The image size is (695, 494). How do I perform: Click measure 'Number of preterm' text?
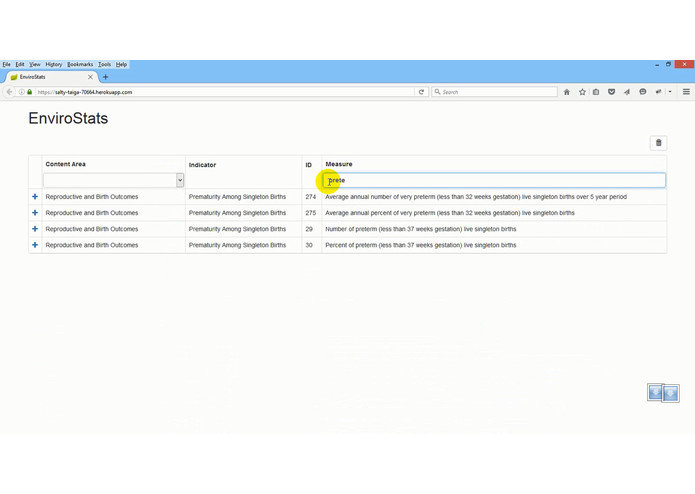(421, 229)
